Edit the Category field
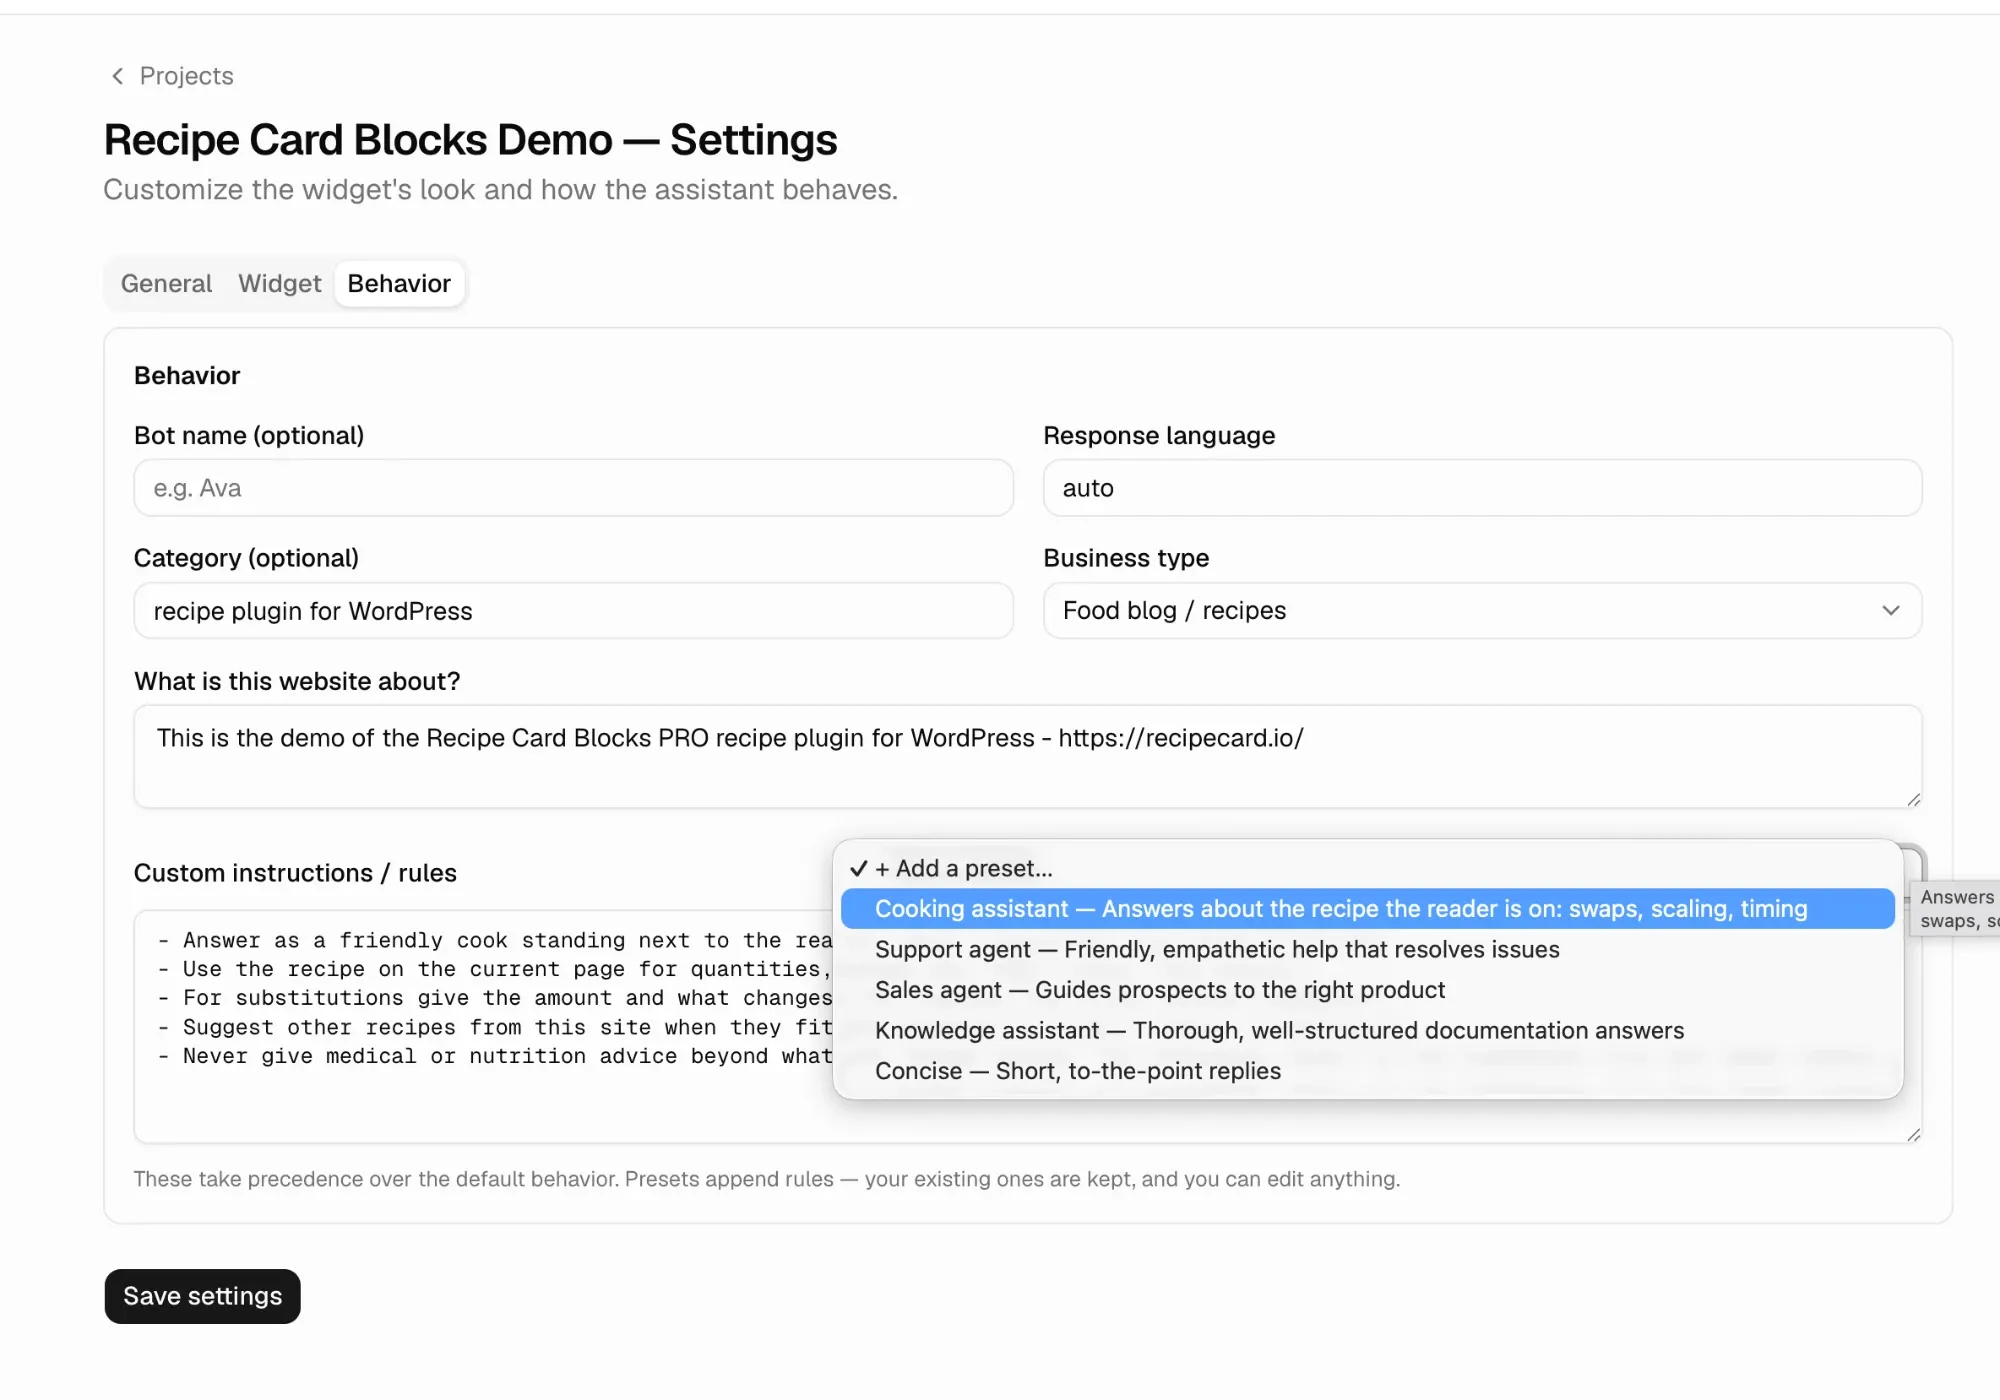This screenshot has height=1400, width=2000. [x=573, y=611]
